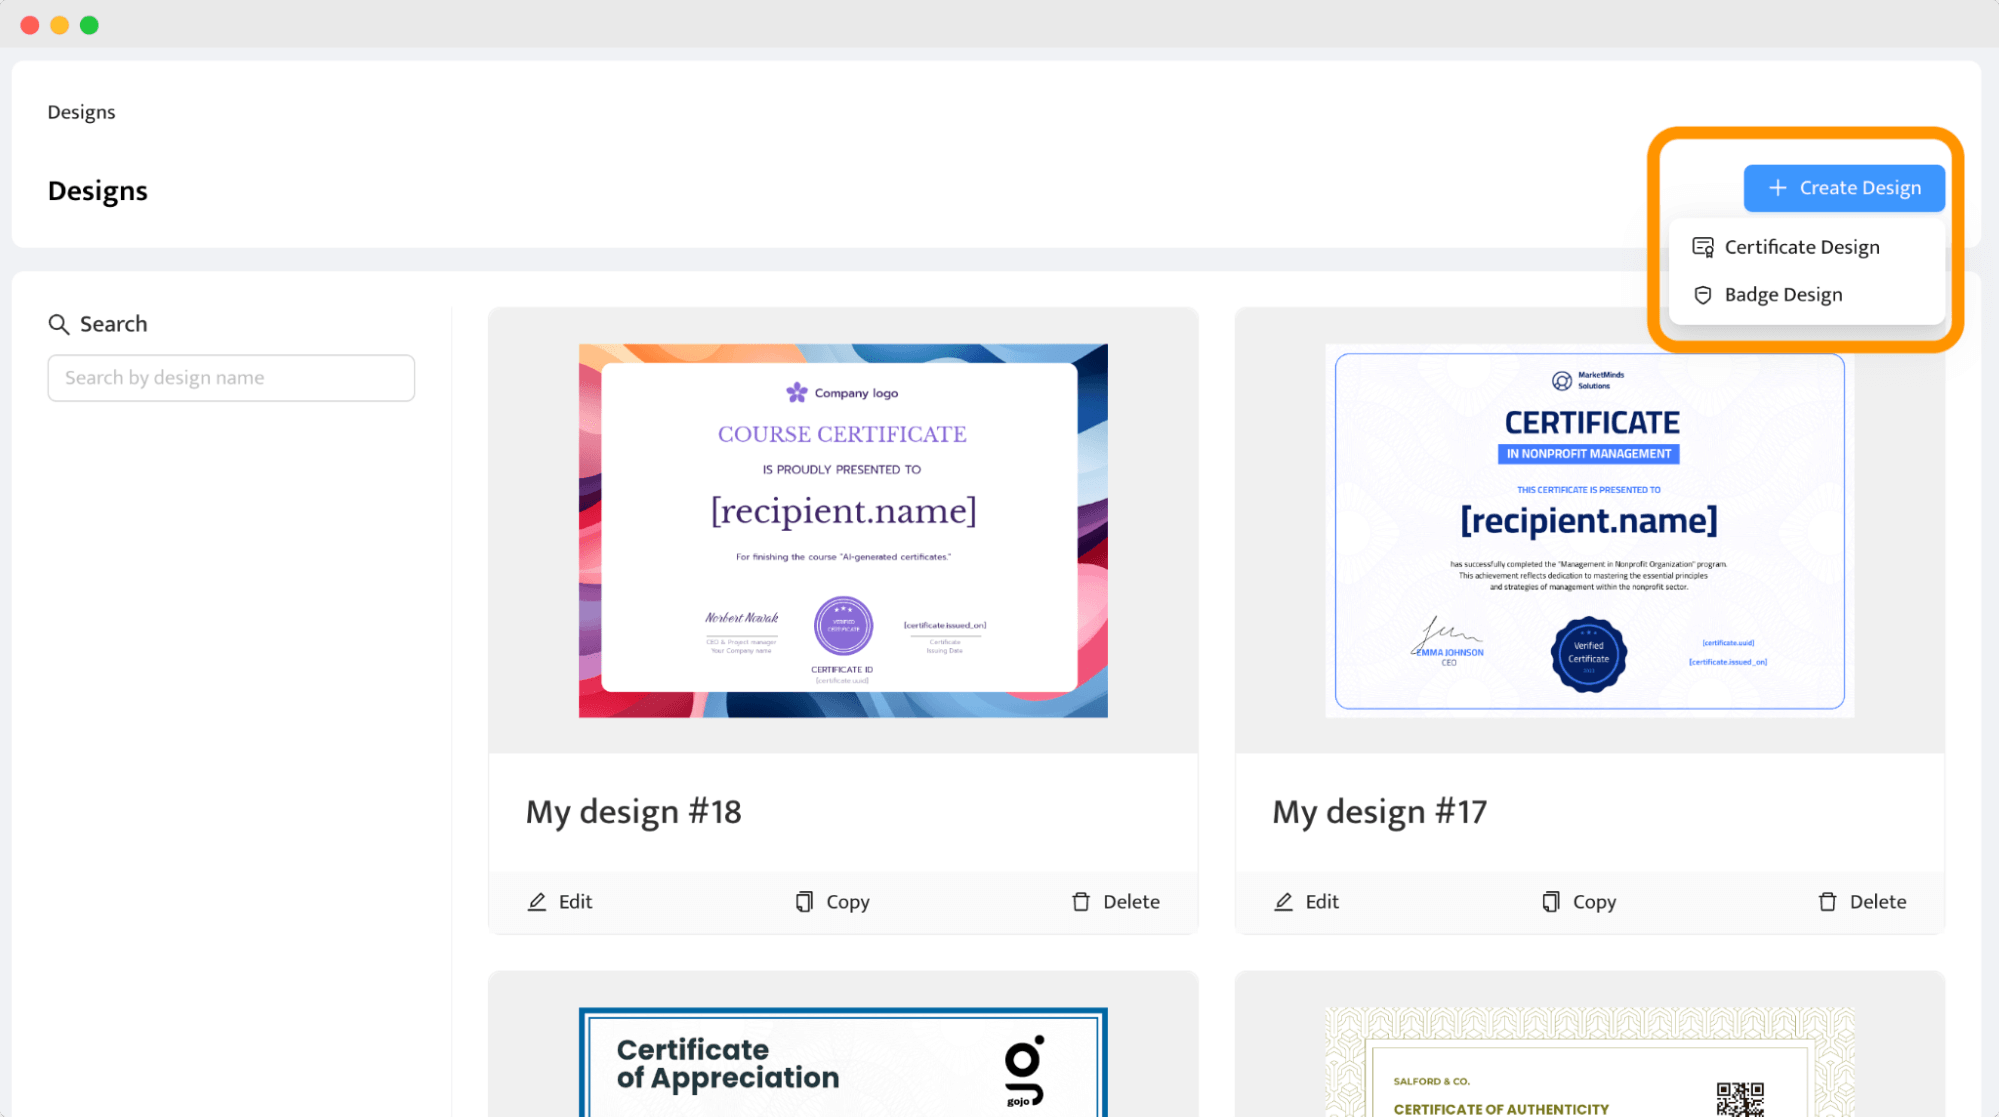The image size is (1999, 1117).
Task: Copy My design #17
Action: tap(1578, 902)
